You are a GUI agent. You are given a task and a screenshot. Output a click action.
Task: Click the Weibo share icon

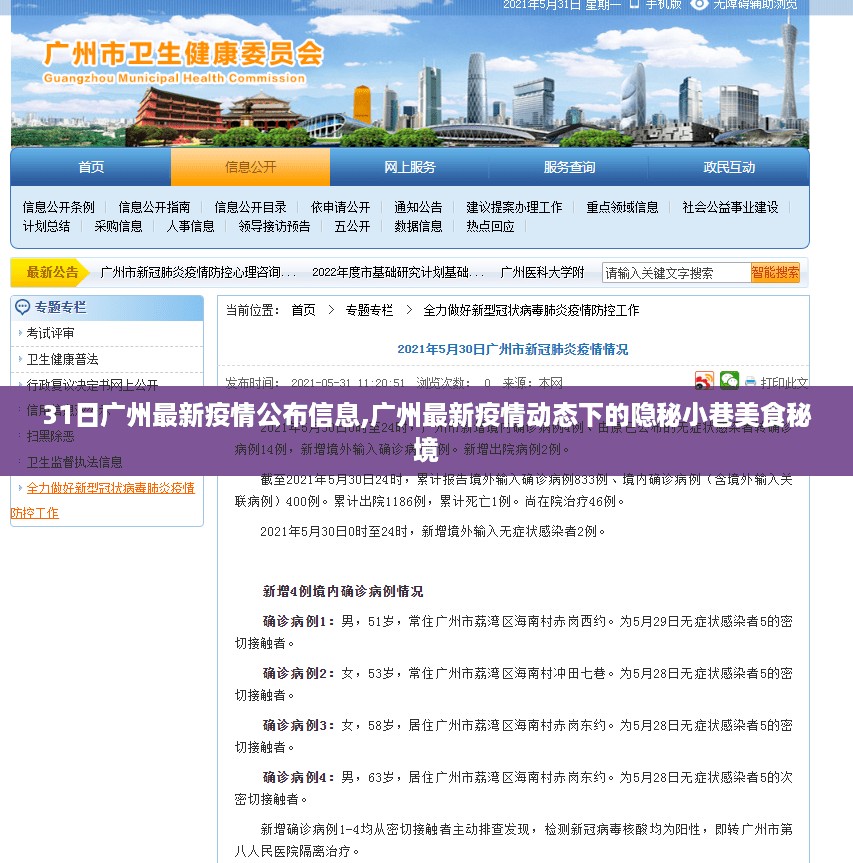pyautogui.click(x=704, y=381)
